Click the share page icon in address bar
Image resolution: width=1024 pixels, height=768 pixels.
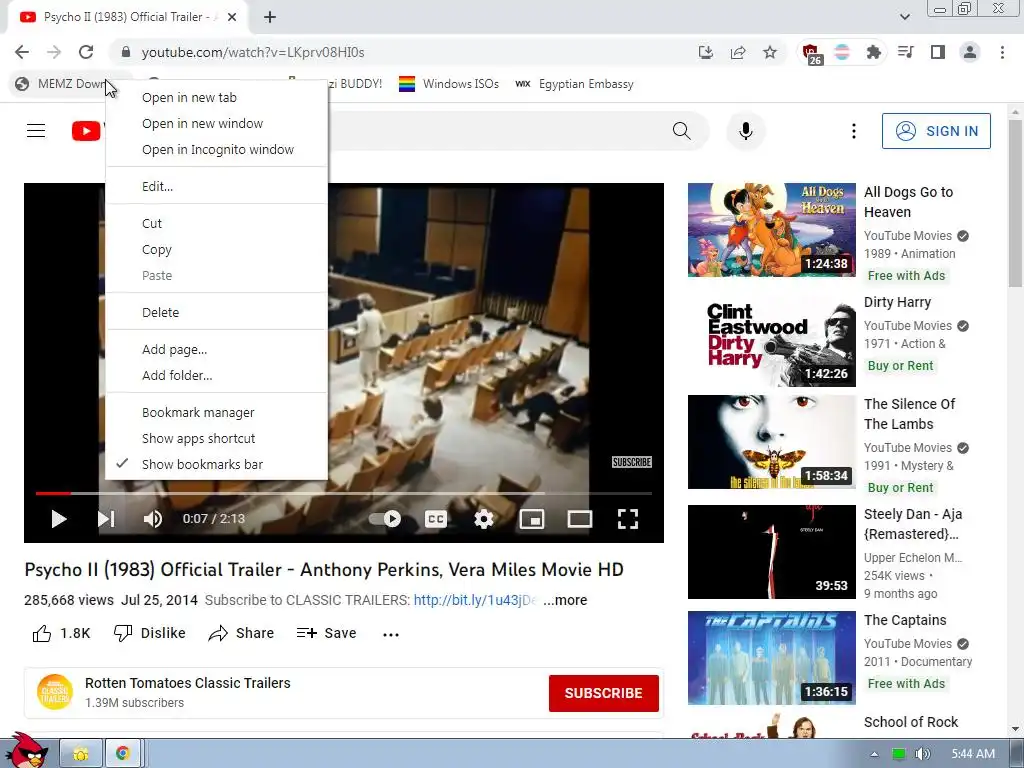(738, 52)
